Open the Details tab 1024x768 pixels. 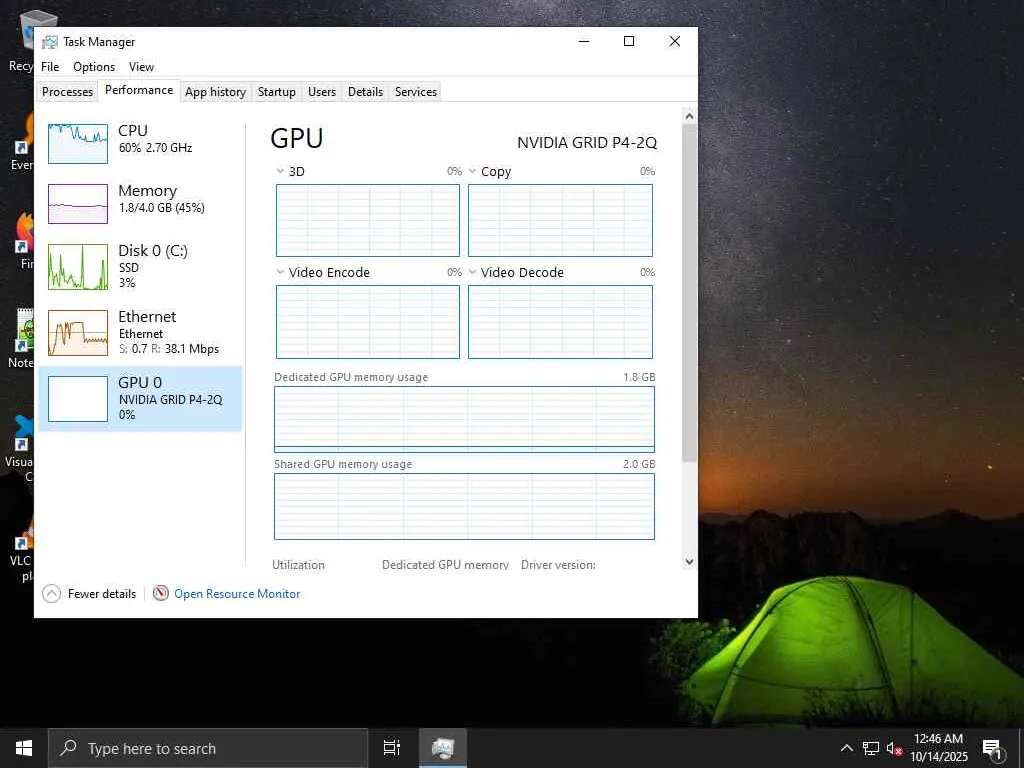pos(366,91)
